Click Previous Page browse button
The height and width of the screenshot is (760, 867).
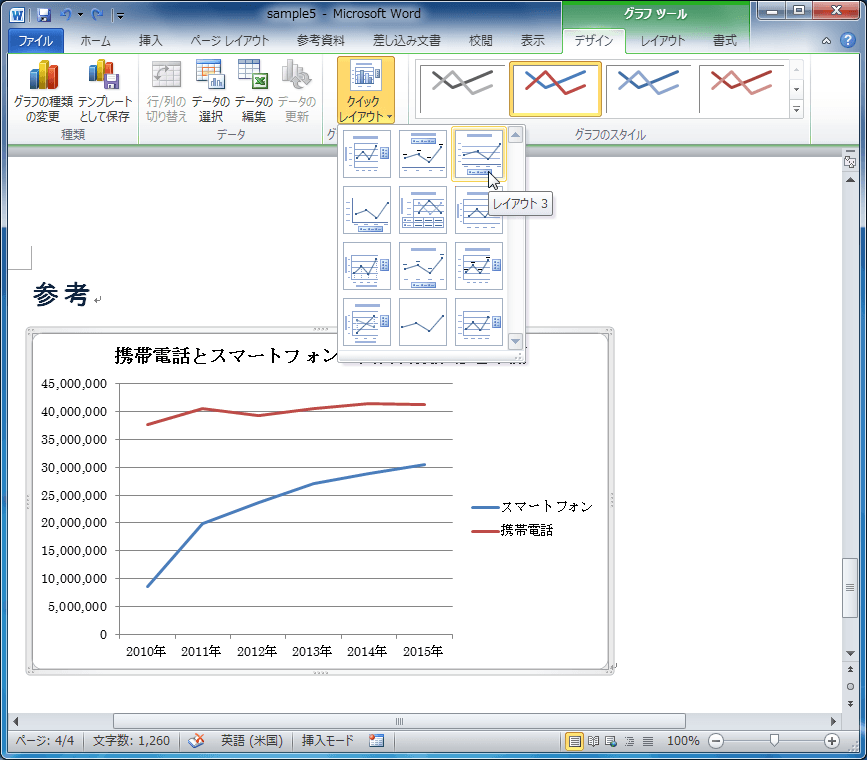pos(850,669)
